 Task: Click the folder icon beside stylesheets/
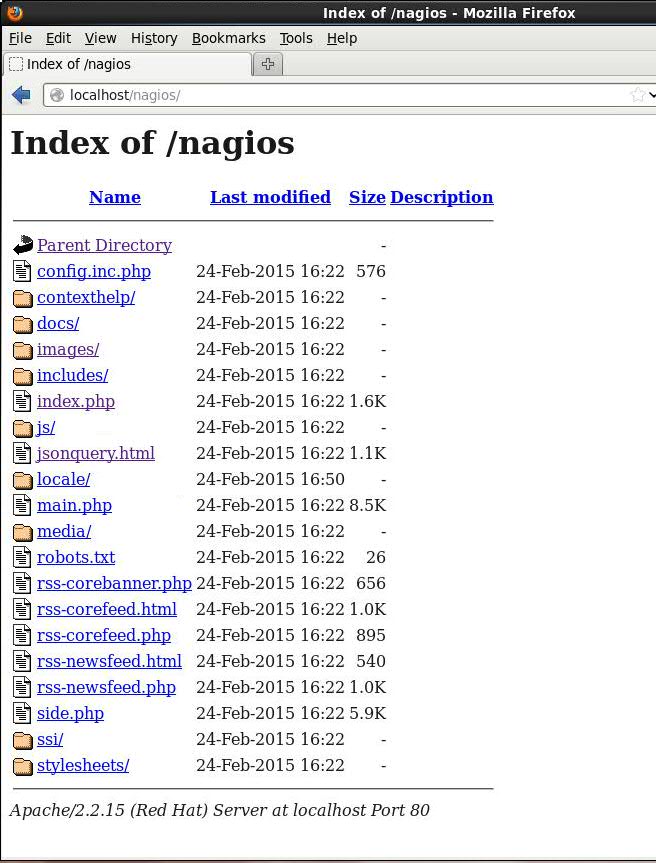coord(23,766)
